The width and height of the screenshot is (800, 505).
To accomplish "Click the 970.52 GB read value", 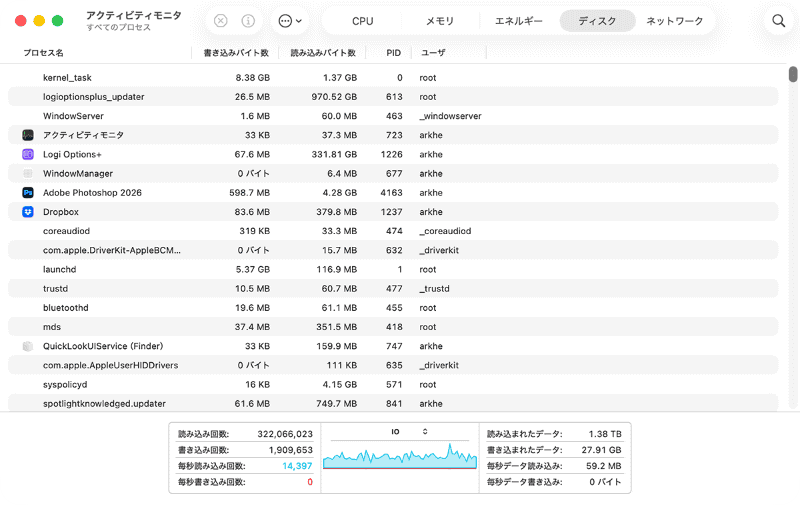I will pyautogui.click(x=334, y=97).
